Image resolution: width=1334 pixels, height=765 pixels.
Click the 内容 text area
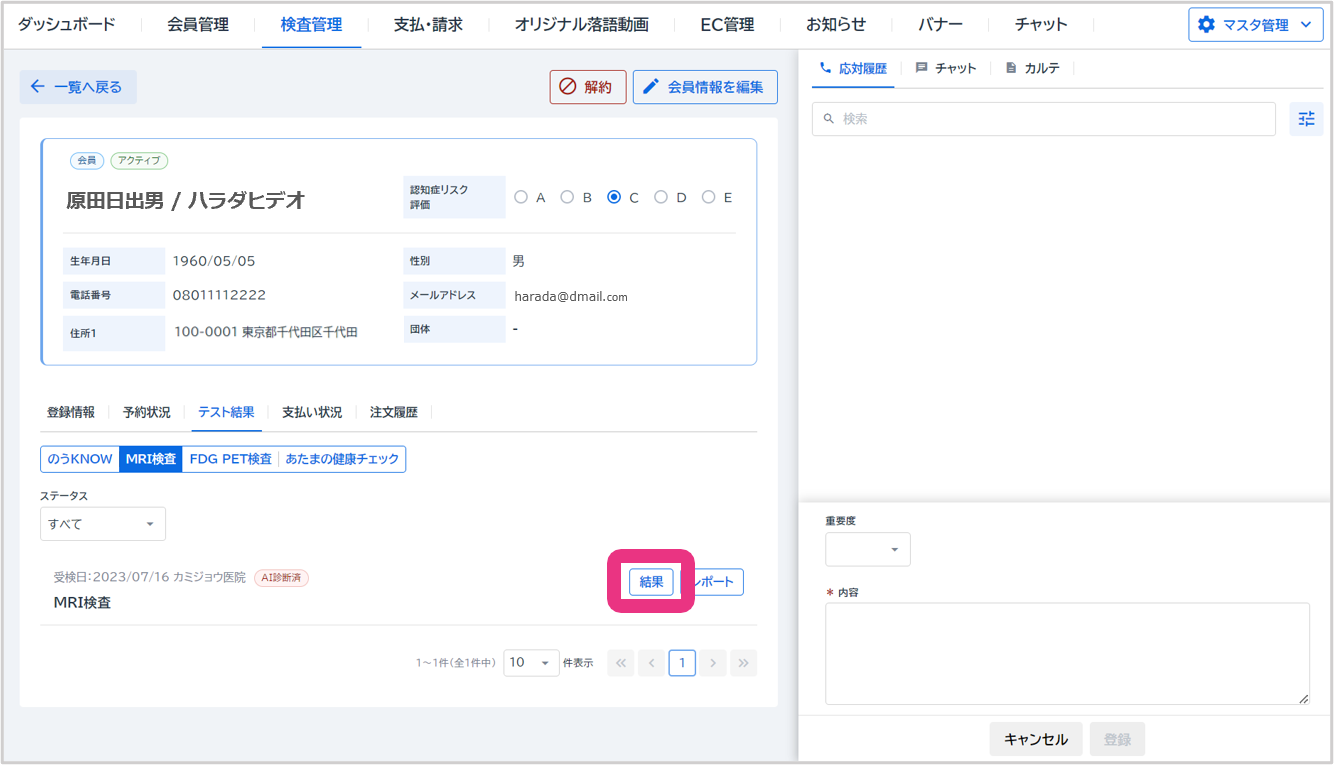point(1066,653)
